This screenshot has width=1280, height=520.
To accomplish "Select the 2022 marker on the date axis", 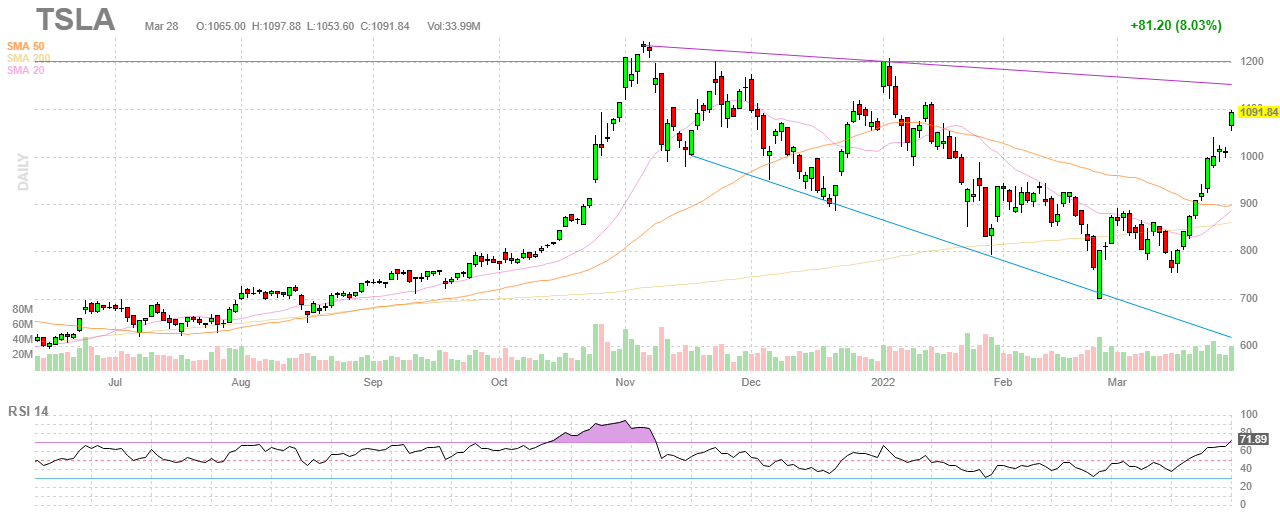I will click(x=882, y=382).
